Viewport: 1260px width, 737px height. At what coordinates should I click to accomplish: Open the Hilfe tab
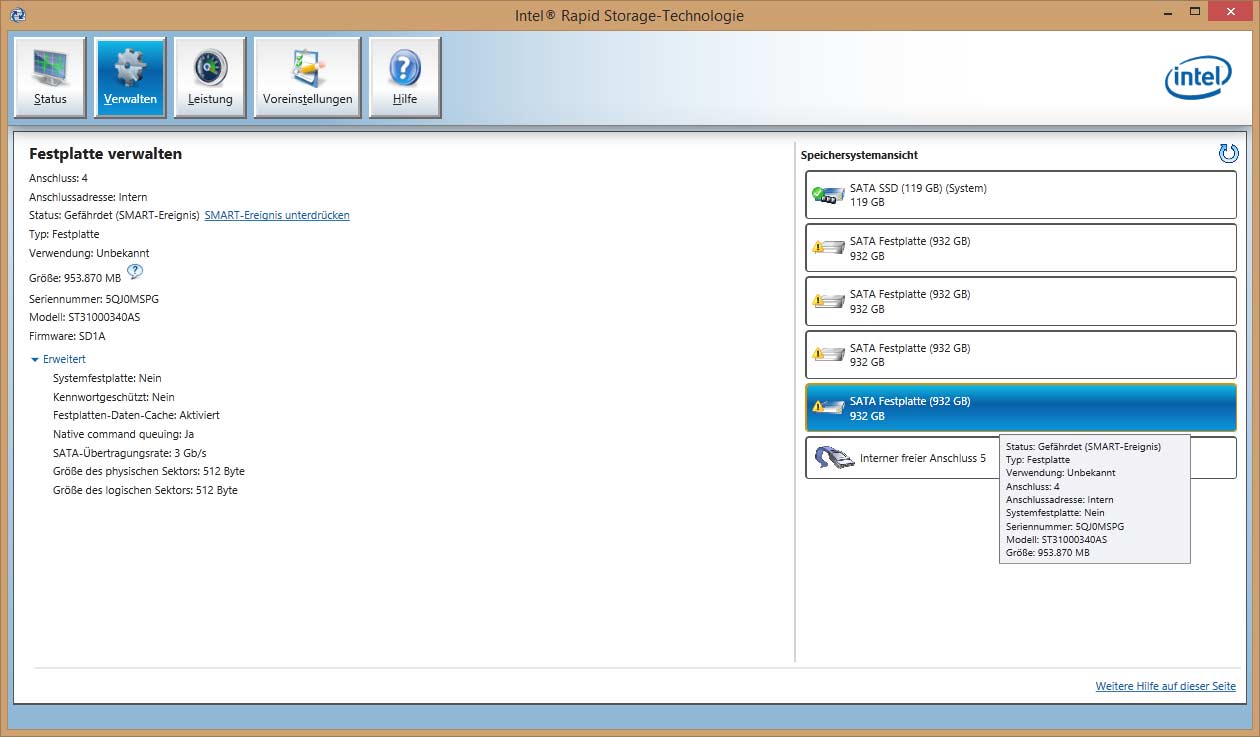(x=405, y=77)
